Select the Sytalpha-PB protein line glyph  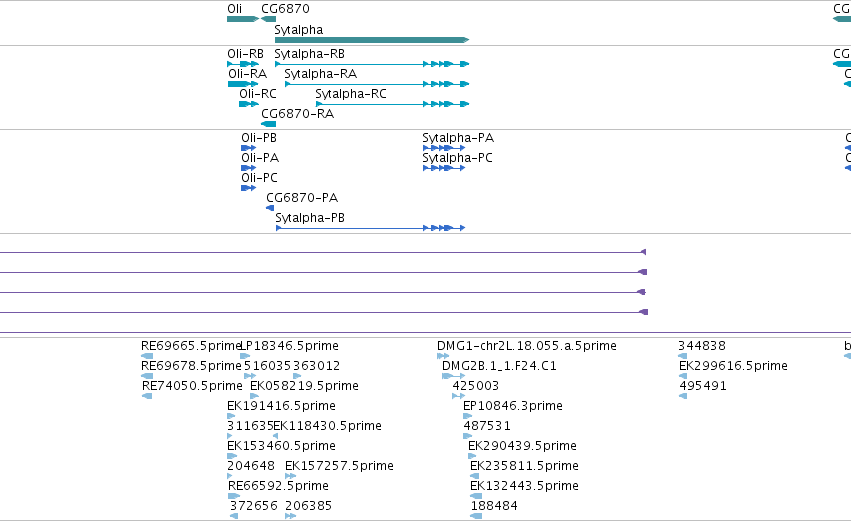click(371, 228)
